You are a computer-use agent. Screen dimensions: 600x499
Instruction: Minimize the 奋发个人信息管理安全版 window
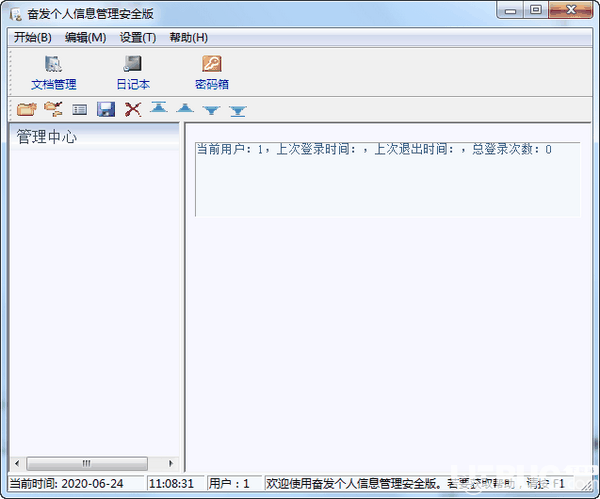[510, 10]
